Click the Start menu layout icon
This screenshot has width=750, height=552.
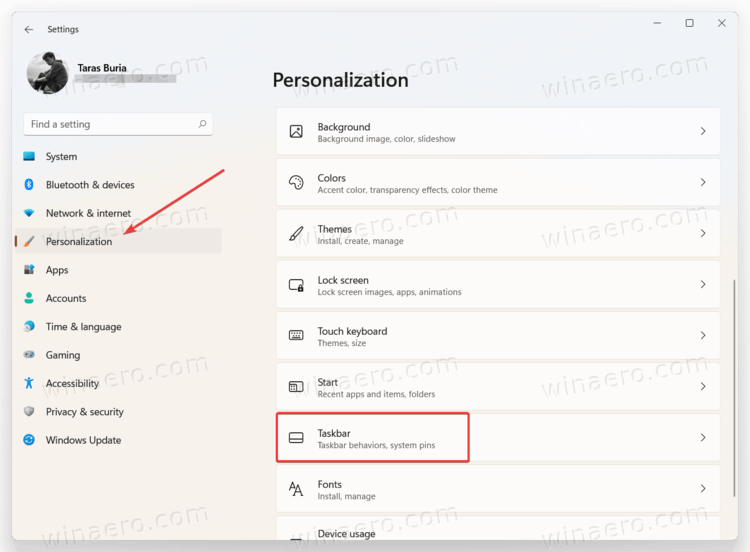[x=296, y=386]
